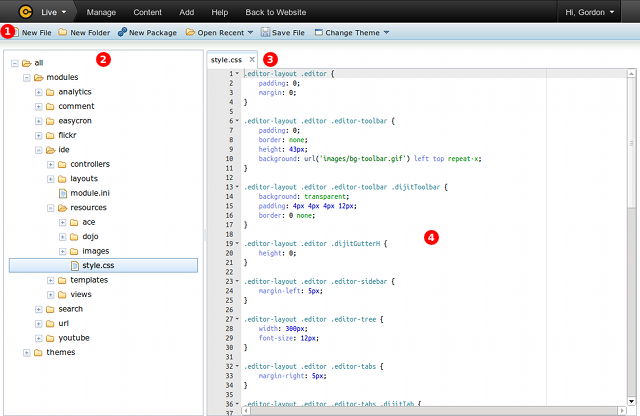Image resolution: width=640 pixels, height=416 pixels.
Task: Click the Save File disk icon
Action: [265, 33]
